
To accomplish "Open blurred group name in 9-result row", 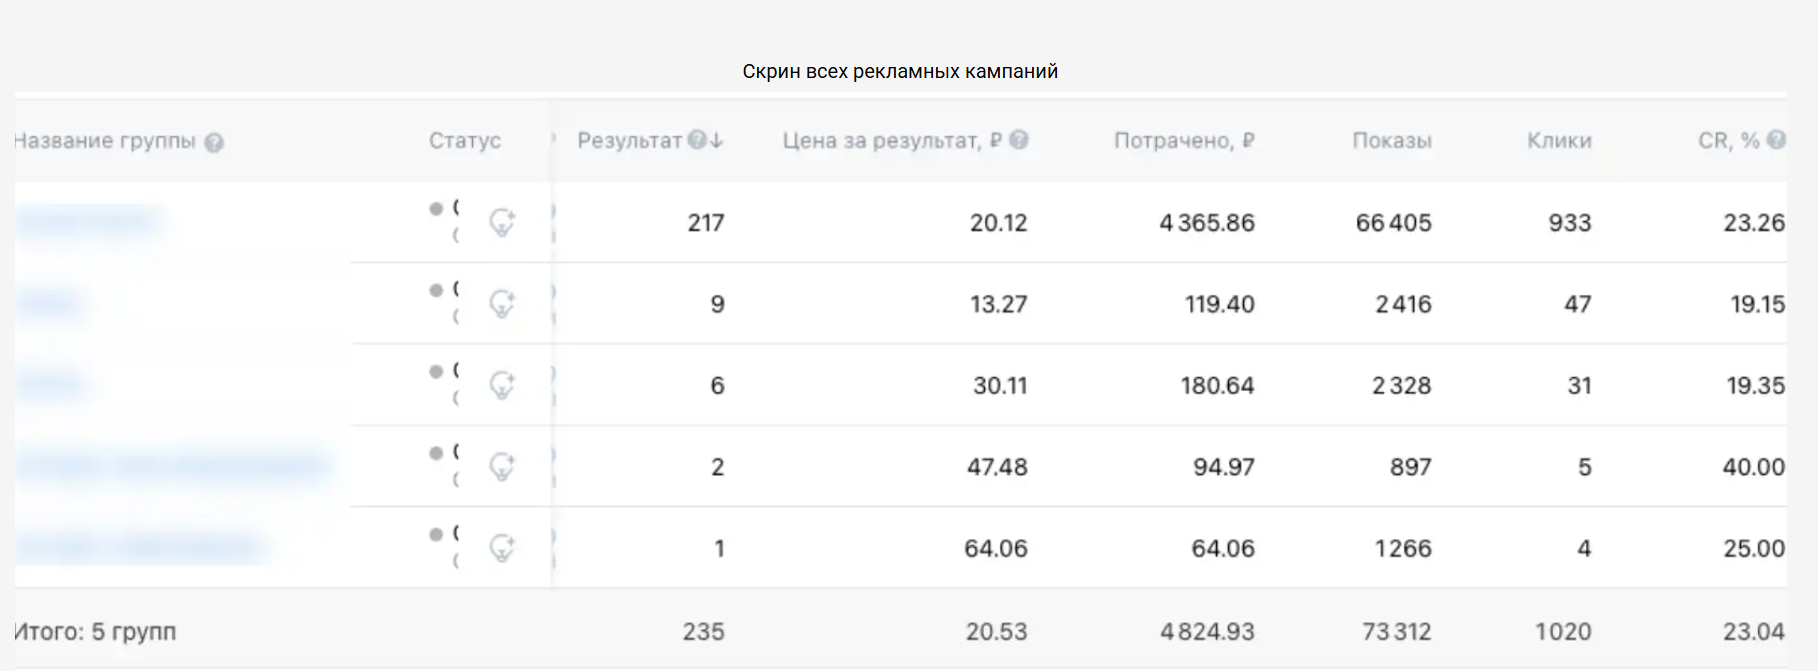I will tap(48, 303).
